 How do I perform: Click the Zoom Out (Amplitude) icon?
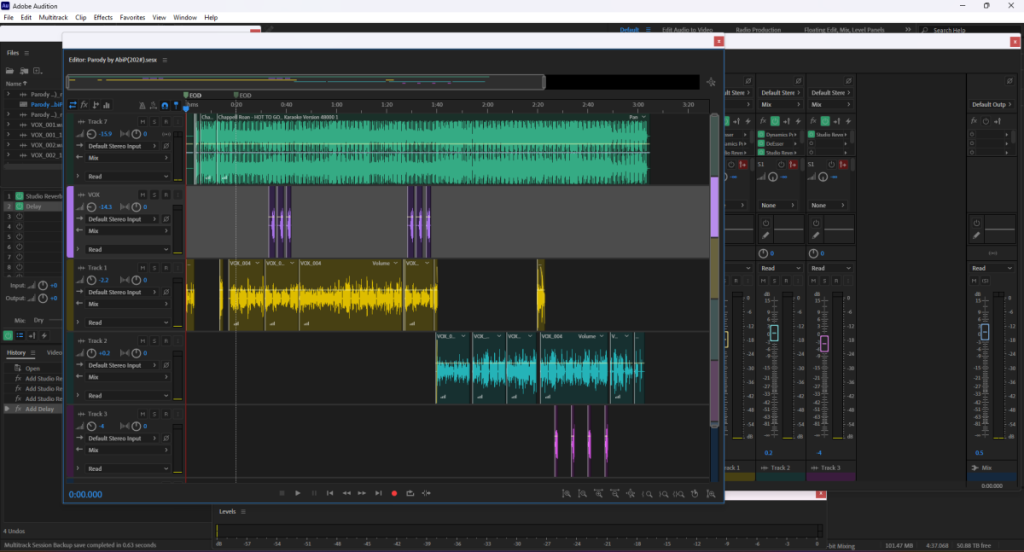[x=583, y=494]
